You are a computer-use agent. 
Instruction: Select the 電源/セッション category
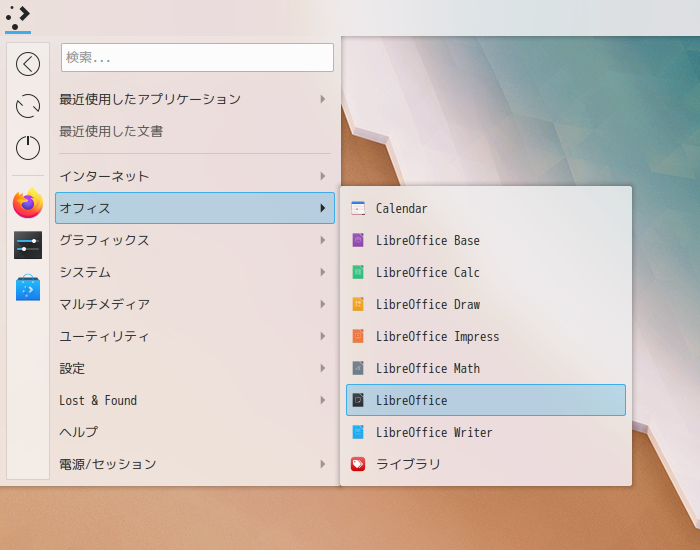(195, 464)
